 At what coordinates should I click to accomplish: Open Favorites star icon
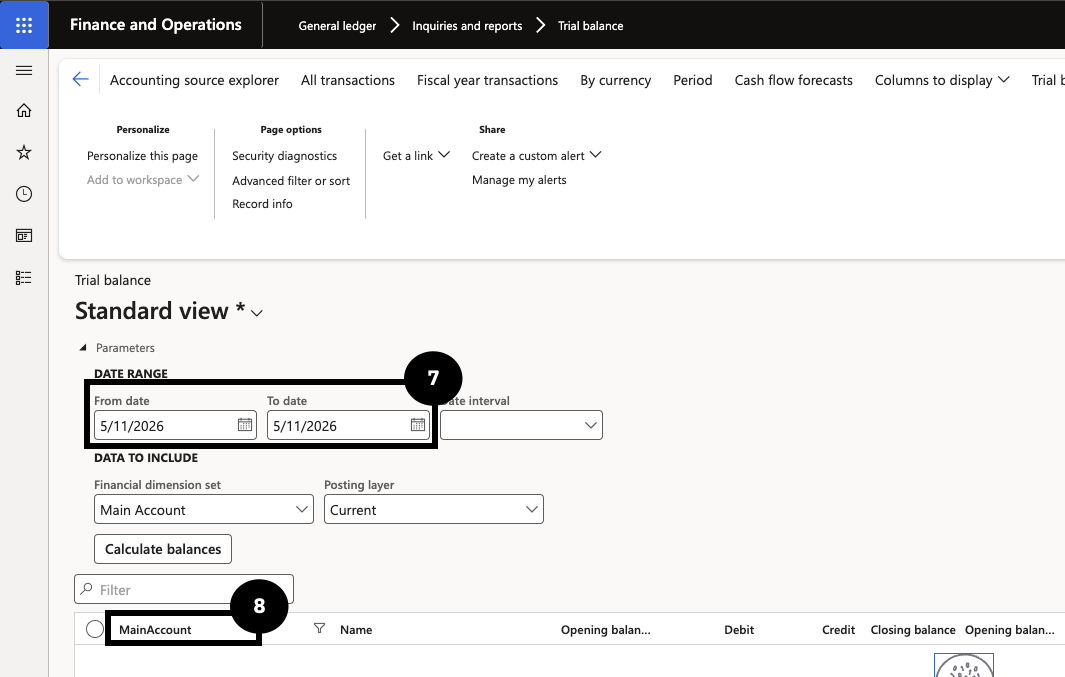[x=24, y=152]
